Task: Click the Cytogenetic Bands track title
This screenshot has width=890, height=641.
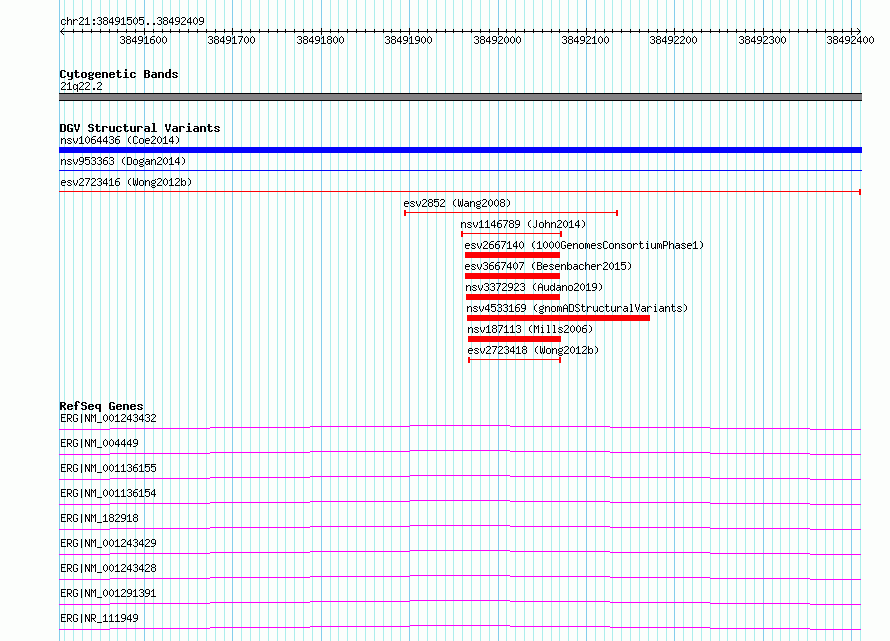Action: 119,74
